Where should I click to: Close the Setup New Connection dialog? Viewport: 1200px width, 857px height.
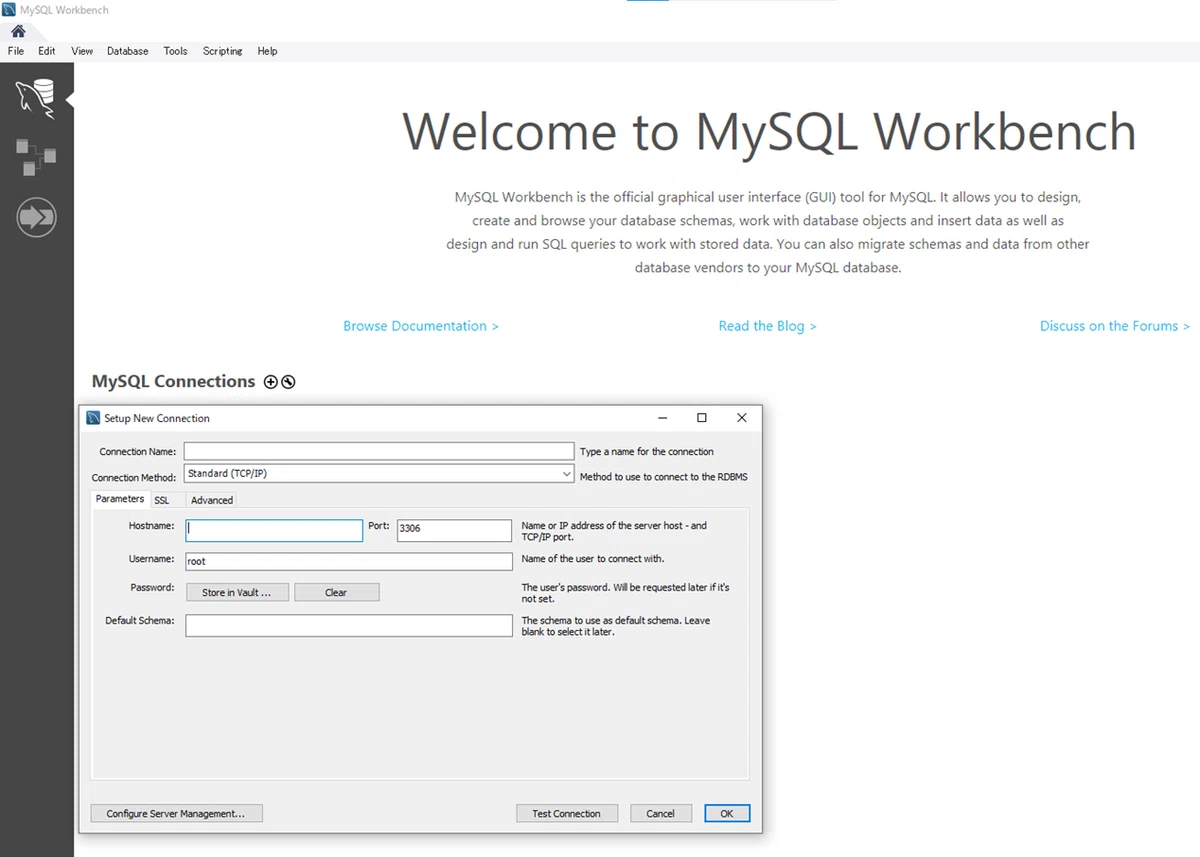pos(741,418)
